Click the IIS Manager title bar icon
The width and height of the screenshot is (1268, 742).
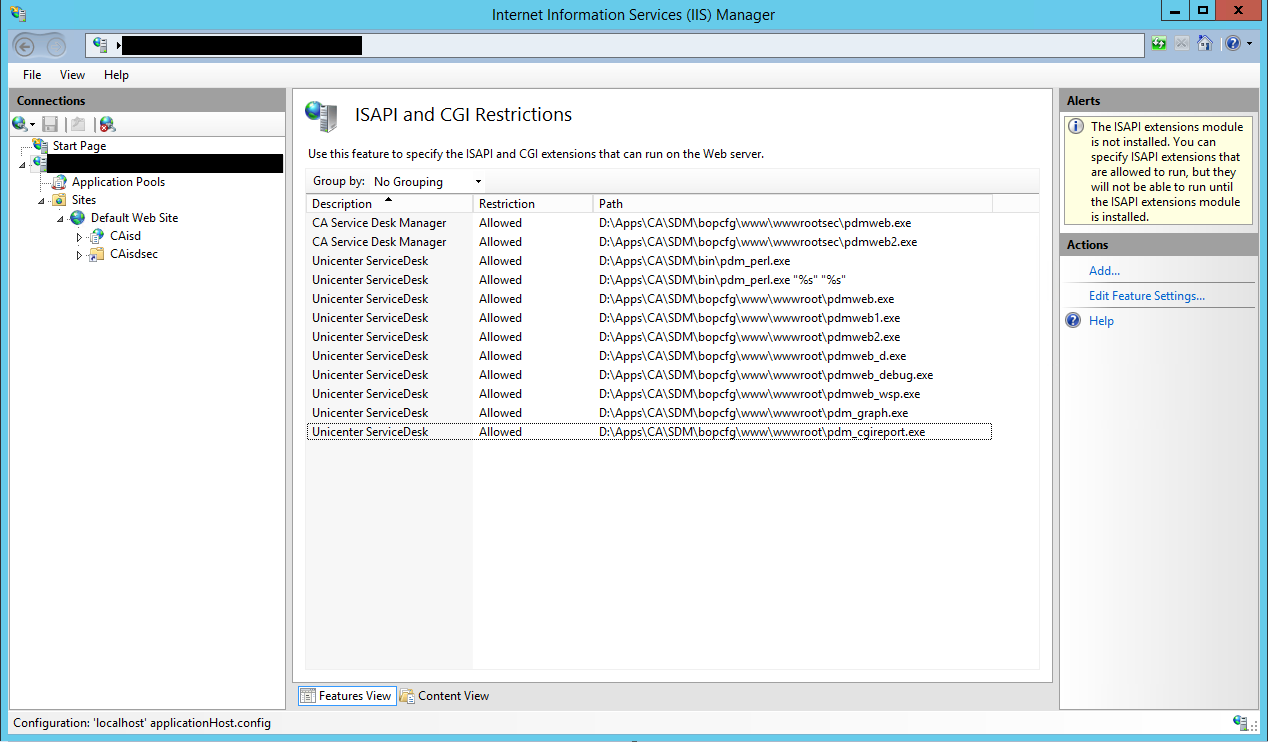click(x=18, y=14)
